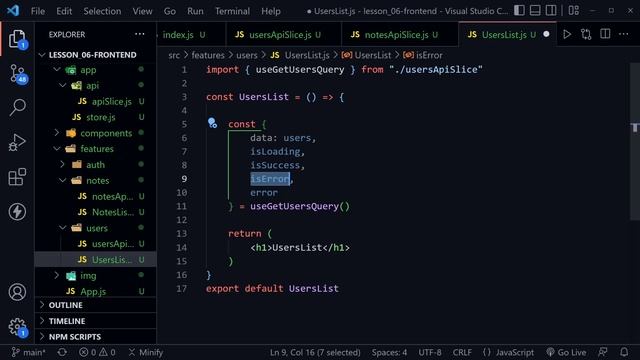This screenshot has width=640, height=360.
Task: Open App.js in explorer
Action: pos(96,291)
